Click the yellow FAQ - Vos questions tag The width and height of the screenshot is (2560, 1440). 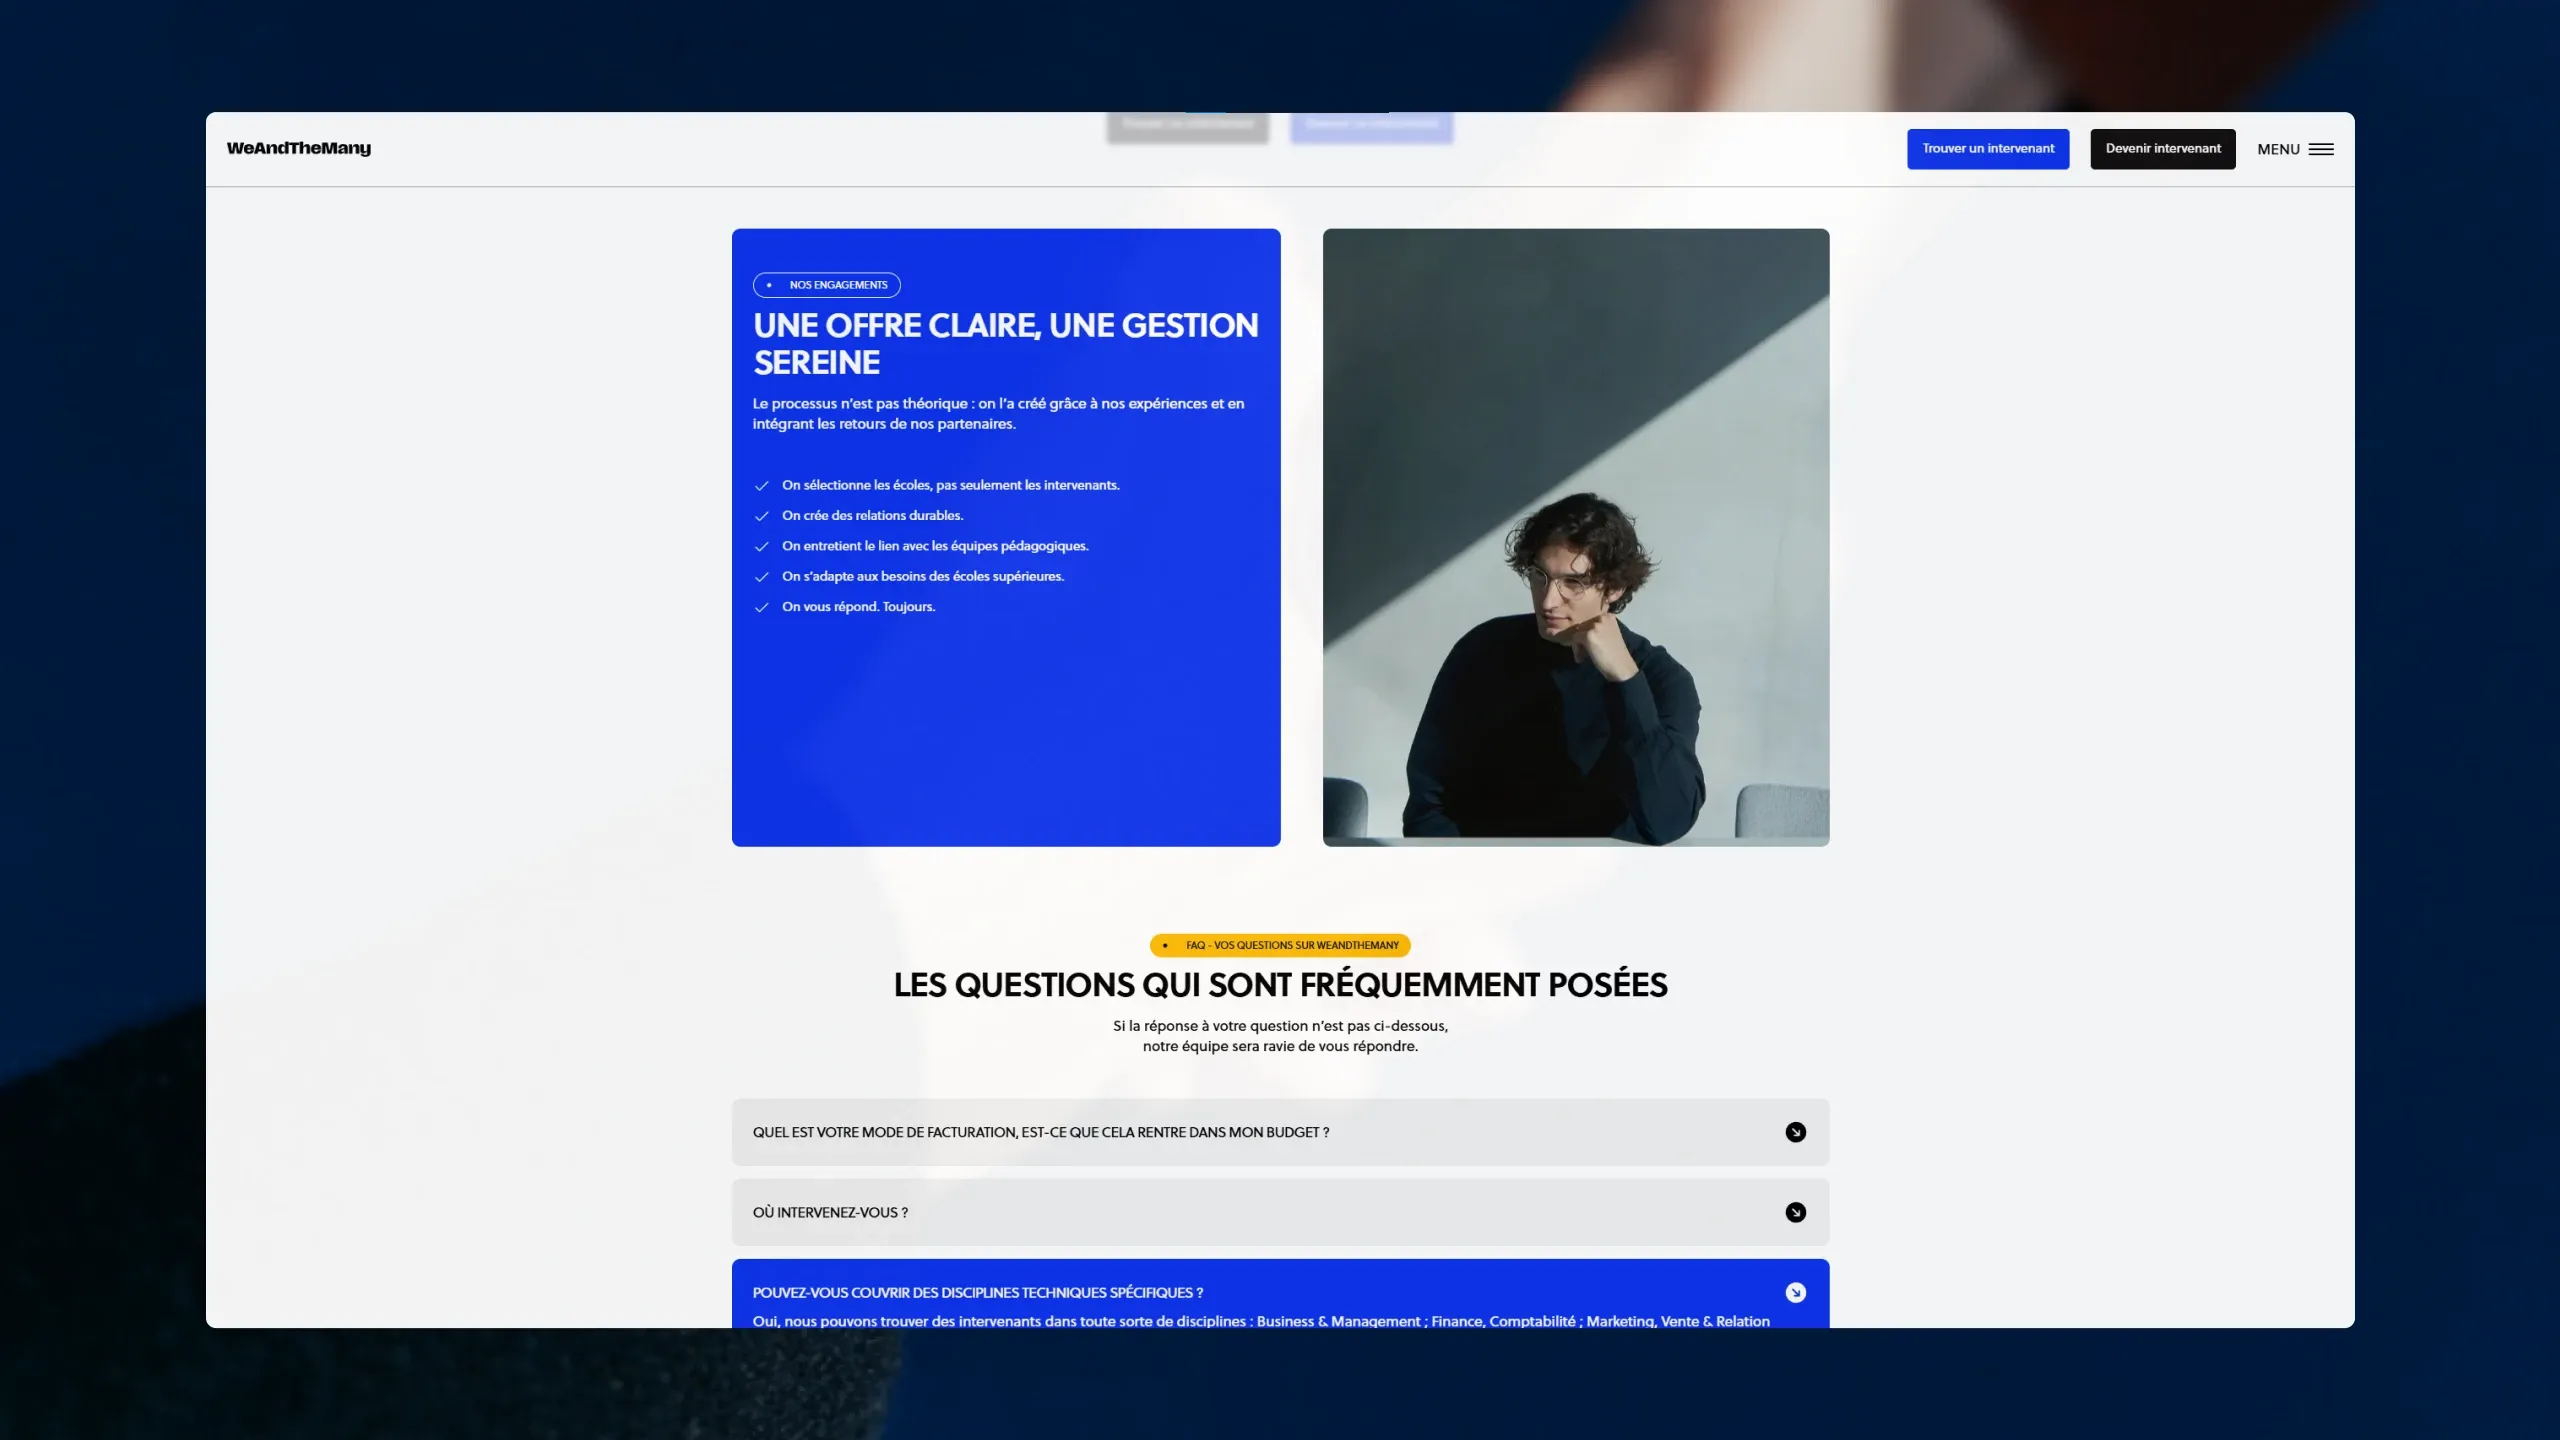[x=1280, y=945]
